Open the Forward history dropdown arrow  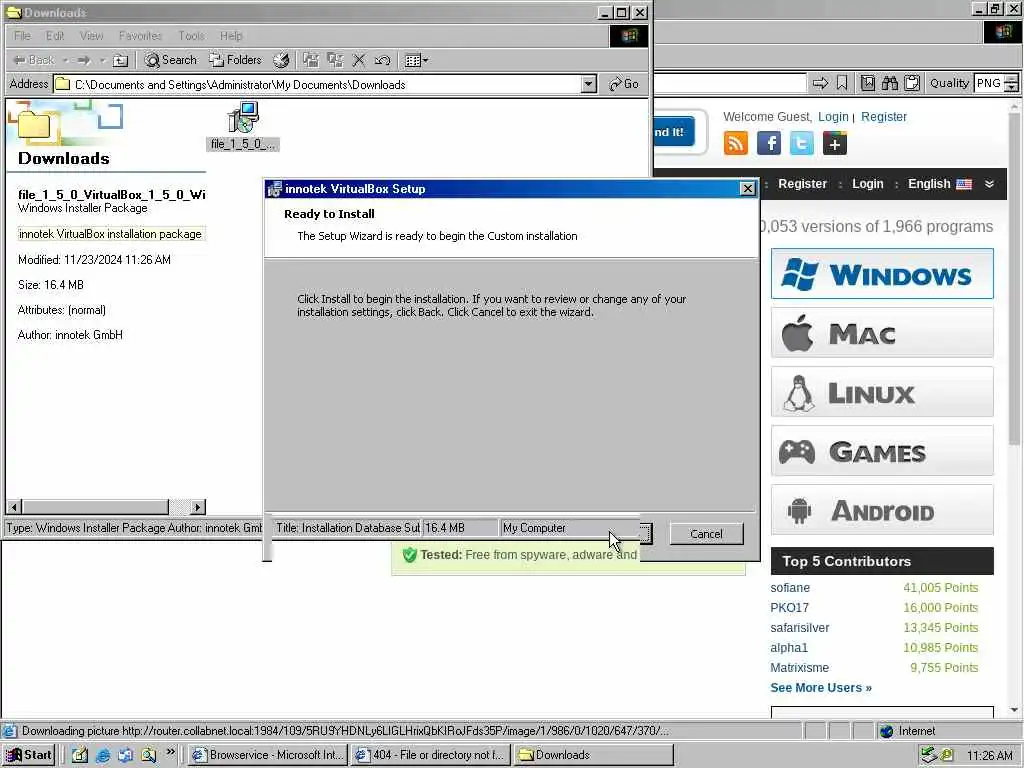(x=103, y=60)
